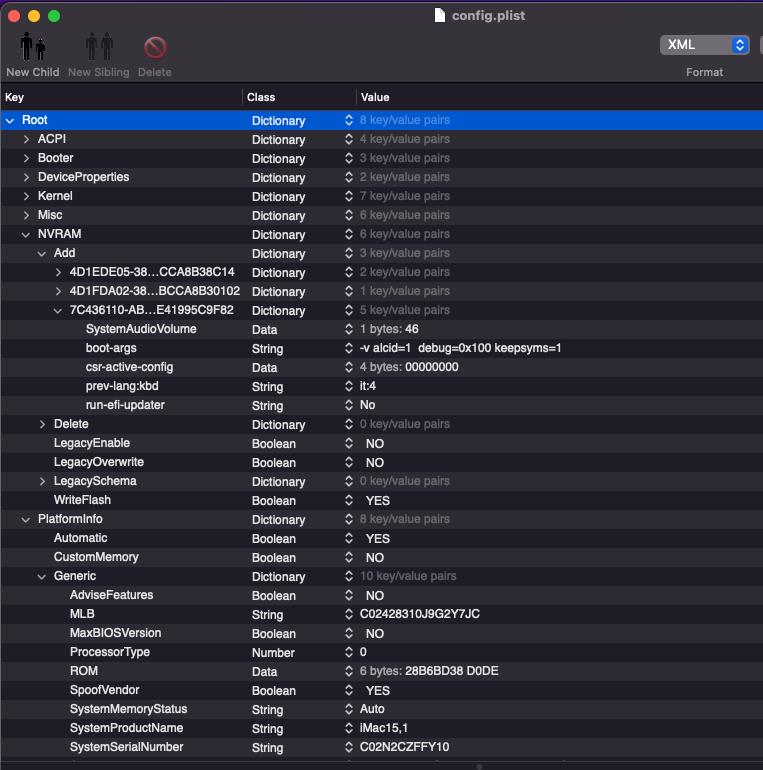Open class stepper for MaxBIOSVersion row
Screen dimensions: 763x770
point(349,633)
